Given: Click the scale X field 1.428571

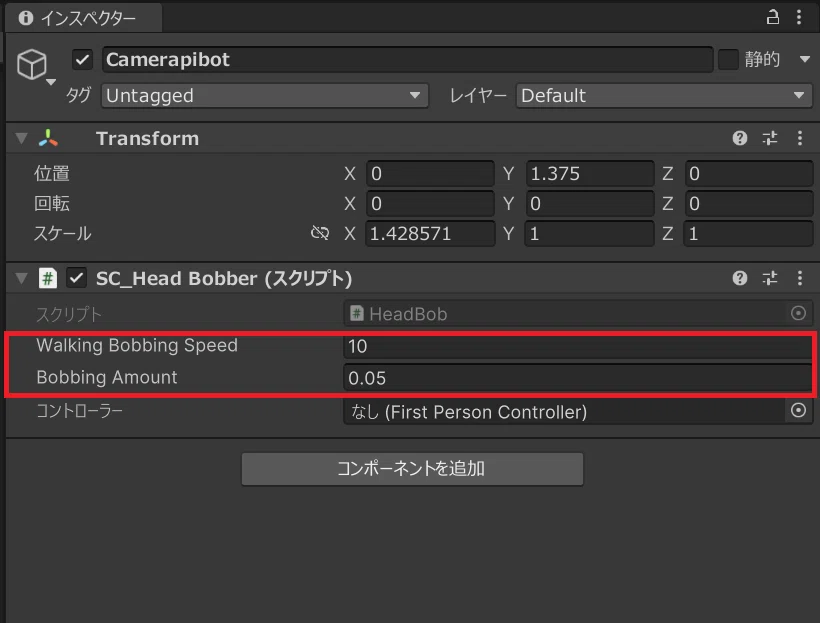Looking at the screenshot, I should (430, 234).
